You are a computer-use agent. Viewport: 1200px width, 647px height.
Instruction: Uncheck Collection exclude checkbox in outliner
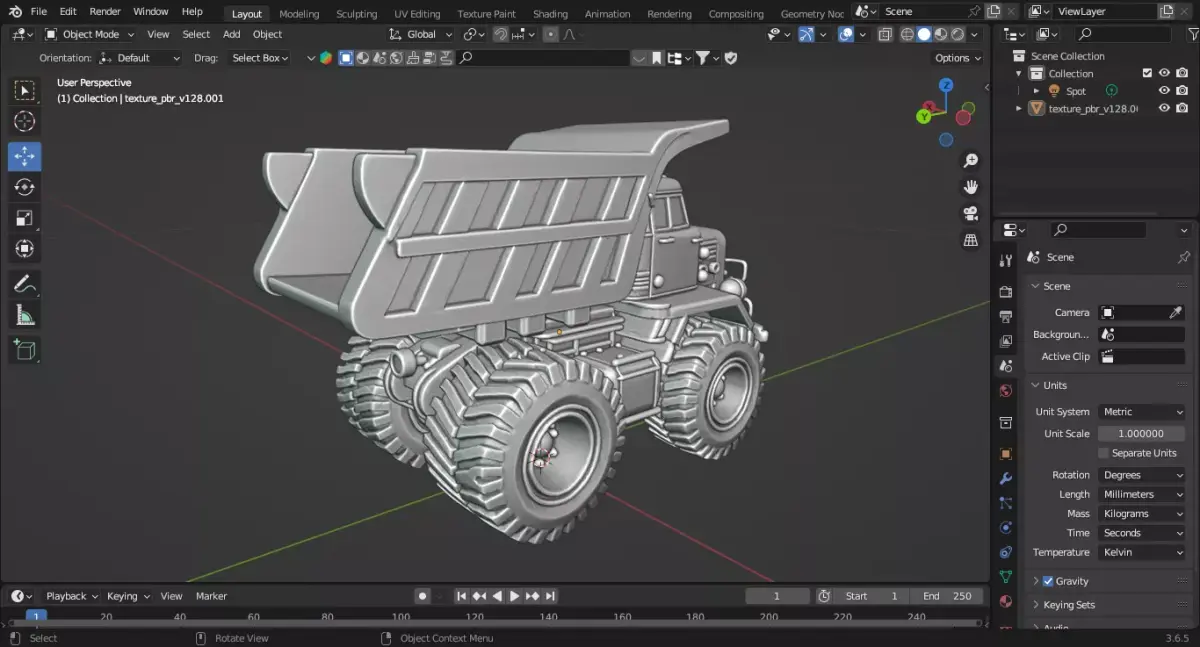[x=1147, y=73]
